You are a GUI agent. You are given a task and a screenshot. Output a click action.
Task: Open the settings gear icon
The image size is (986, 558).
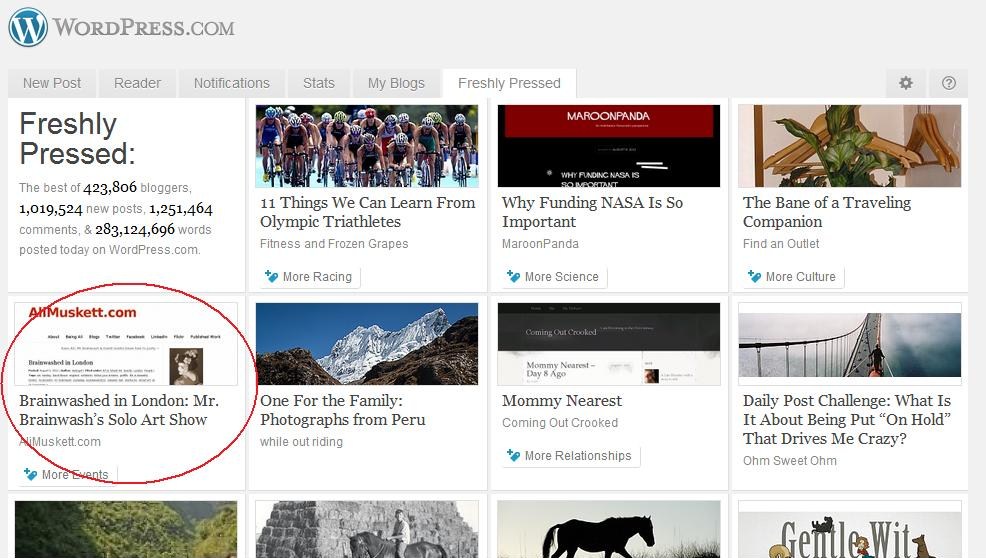pos(905,83)
